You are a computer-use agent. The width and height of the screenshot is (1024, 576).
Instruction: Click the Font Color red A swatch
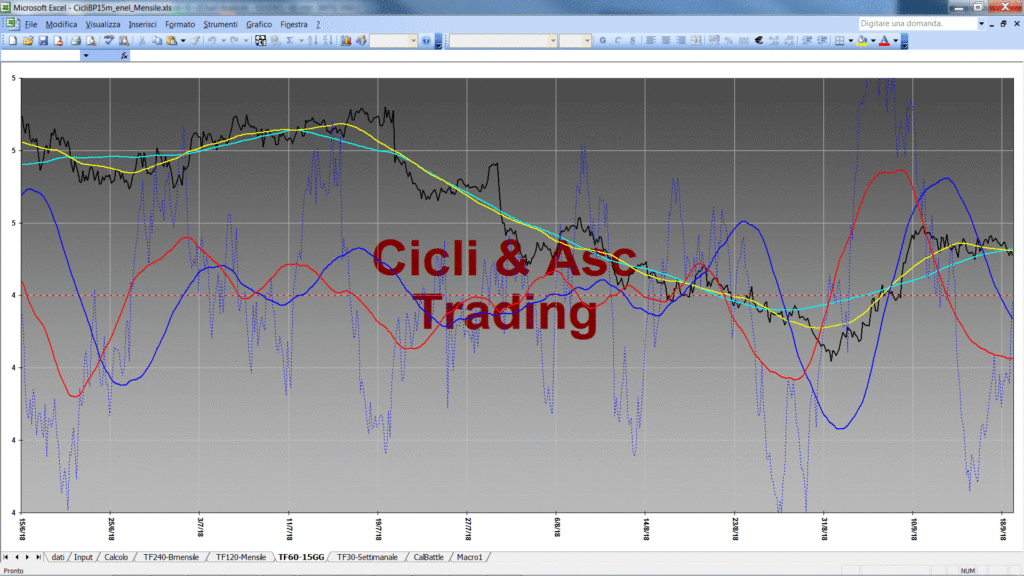[x=884, y=40]
